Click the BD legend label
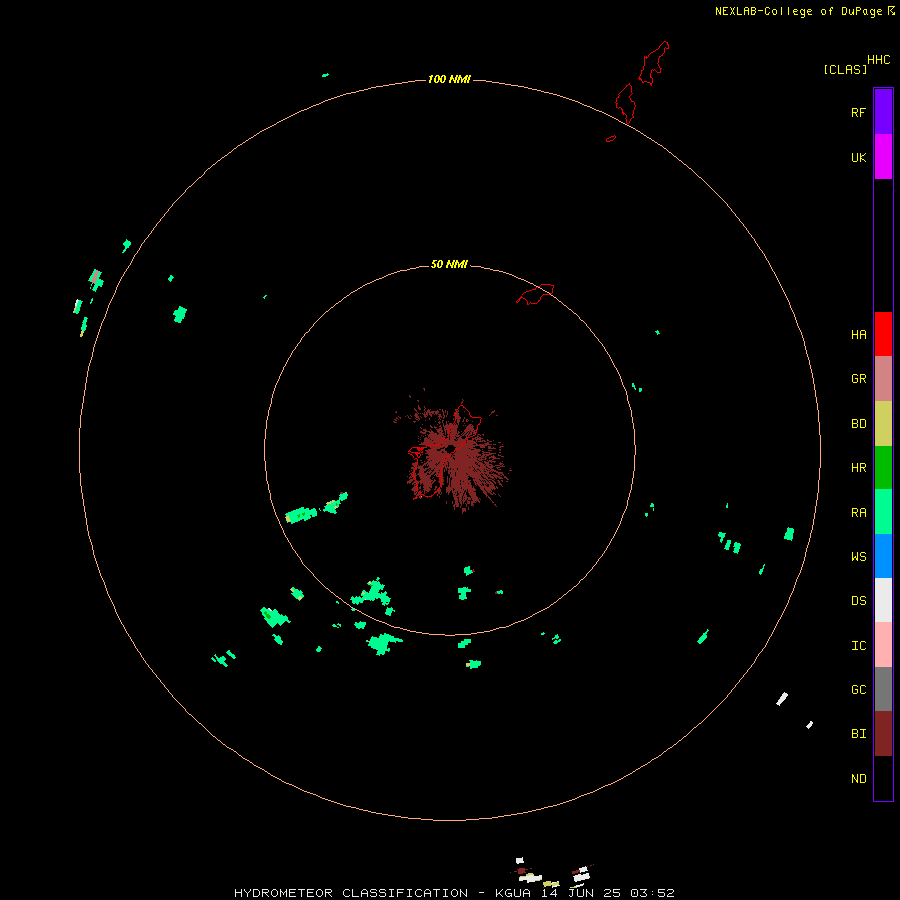This screenshot has width=900, height=900. (858, 424)
